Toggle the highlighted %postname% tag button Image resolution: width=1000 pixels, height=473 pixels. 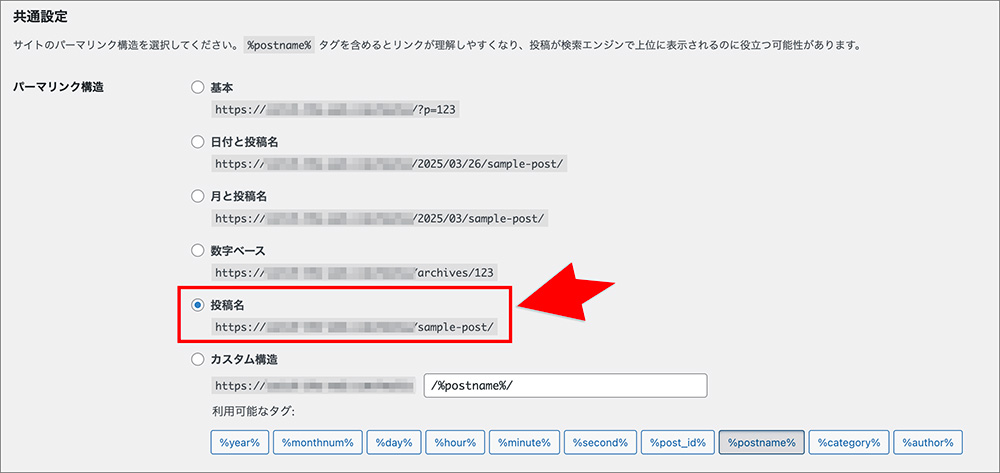coord(761,442)
